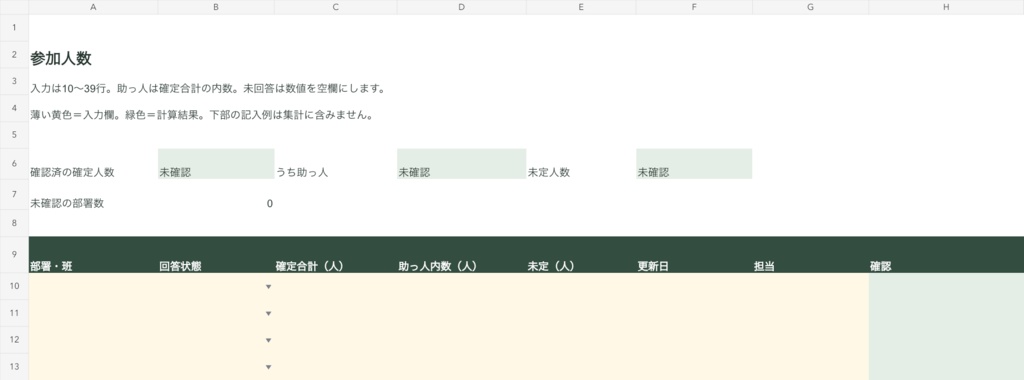
Task: Select row 9 header
Action: pyautogui.click(x=14, y=255)
